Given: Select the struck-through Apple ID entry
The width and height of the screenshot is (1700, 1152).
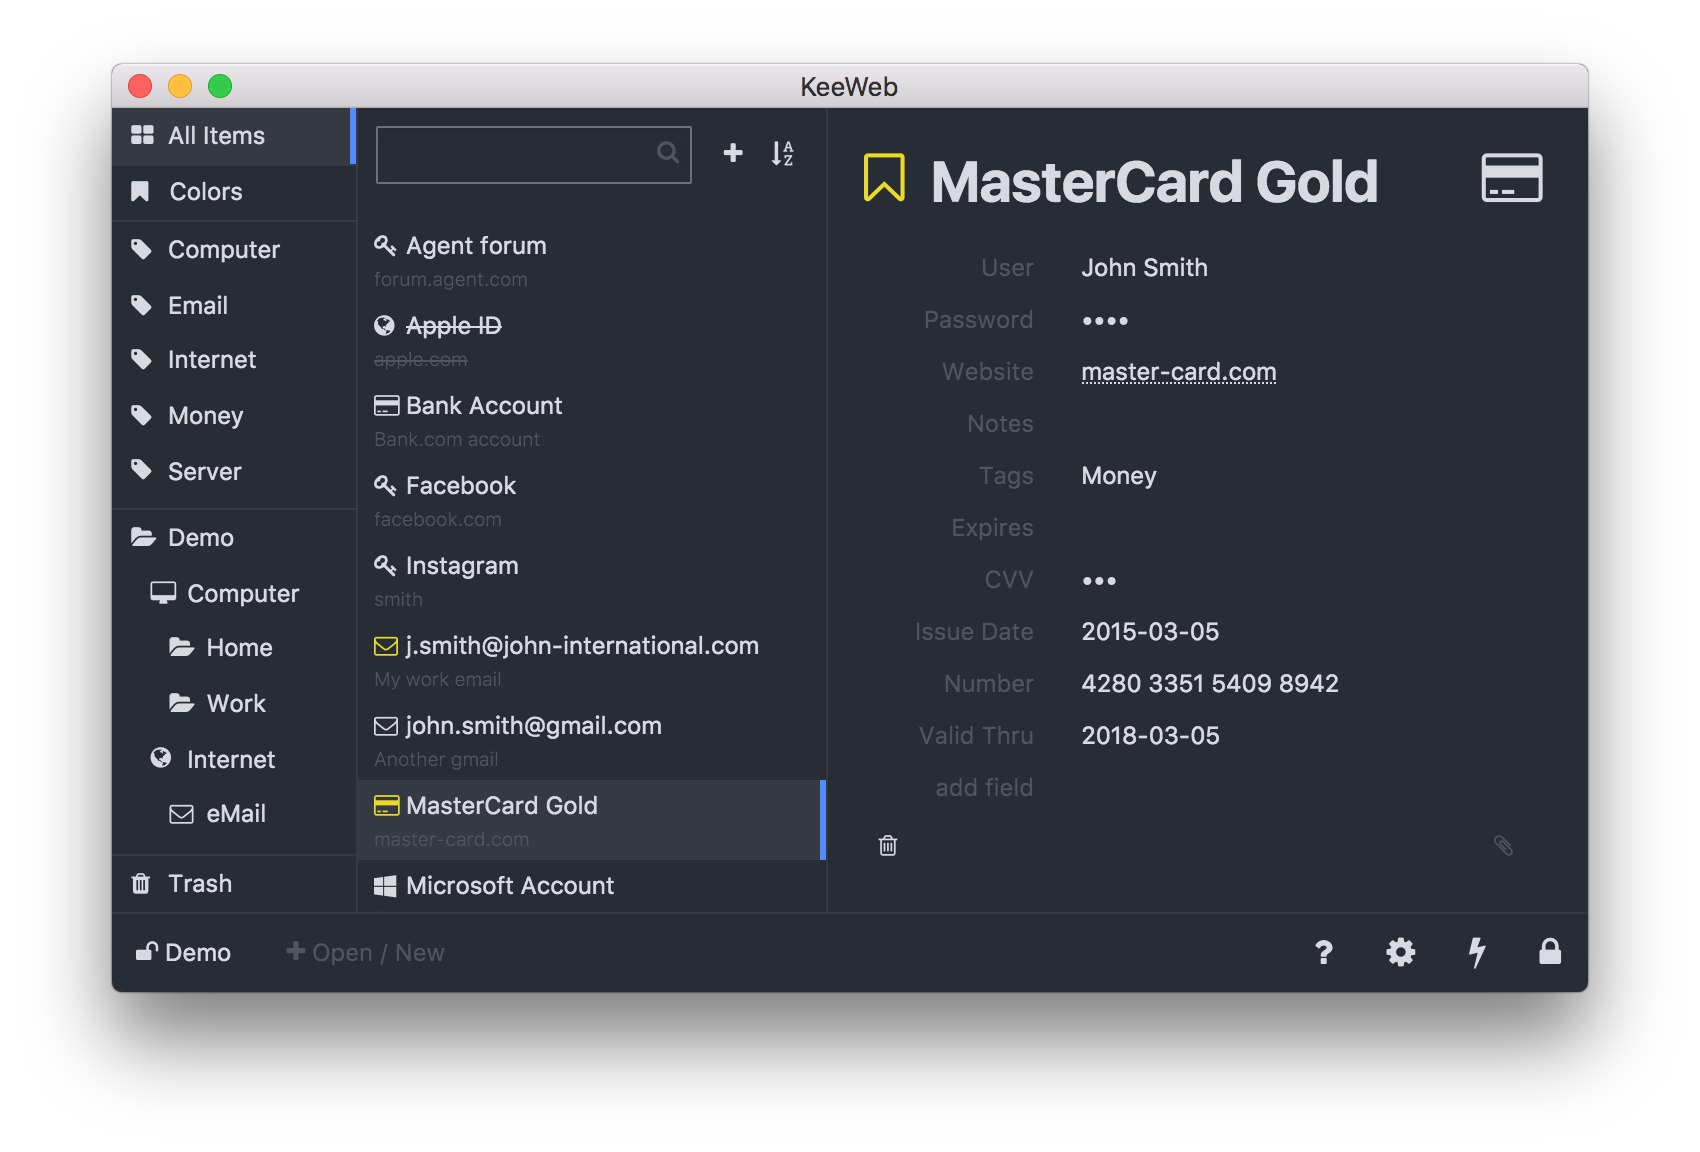Looking at the screenshot, I should pos(591,340).
